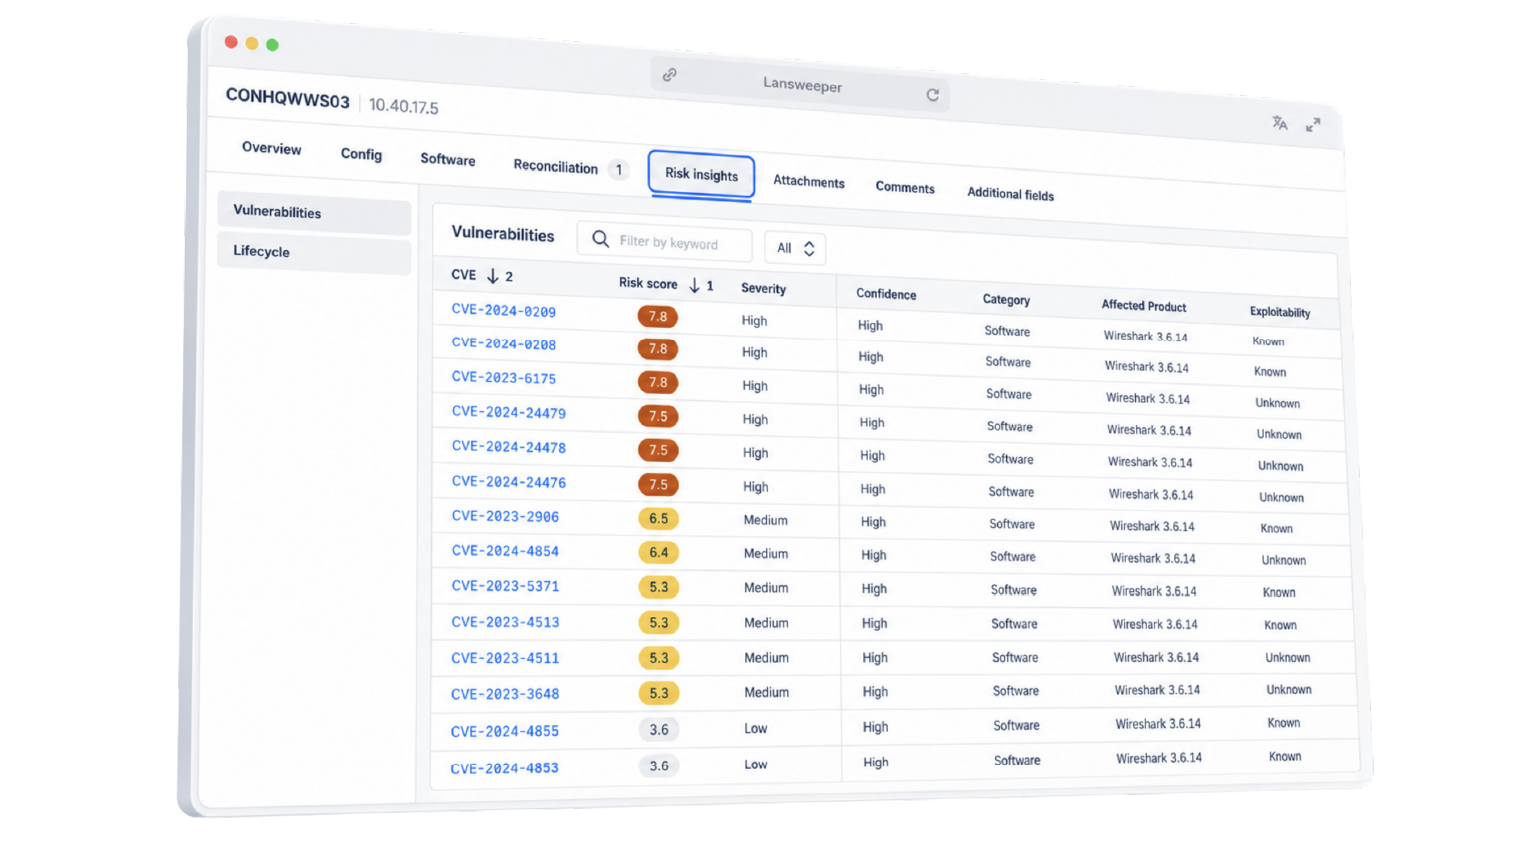Click the CVE-2024-24478 link
The width and height of the screenshot is (1533, 849).
click(508, 447)
